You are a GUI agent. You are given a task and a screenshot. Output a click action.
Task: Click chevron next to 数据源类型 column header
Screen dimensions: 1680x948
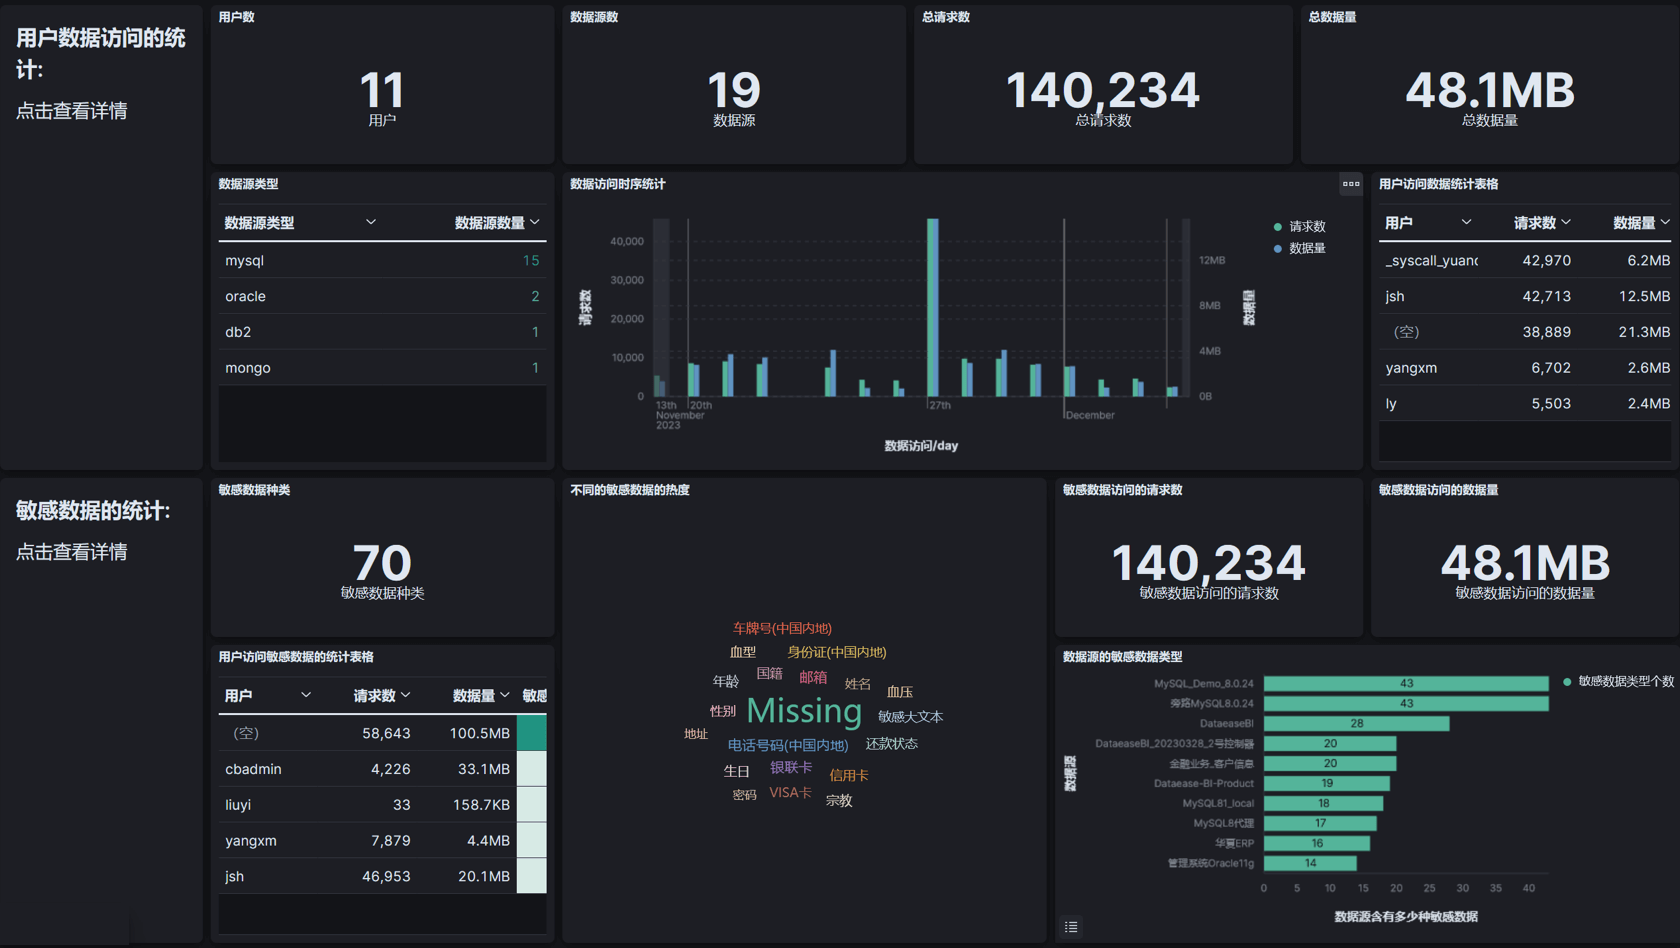click(371, 222)
